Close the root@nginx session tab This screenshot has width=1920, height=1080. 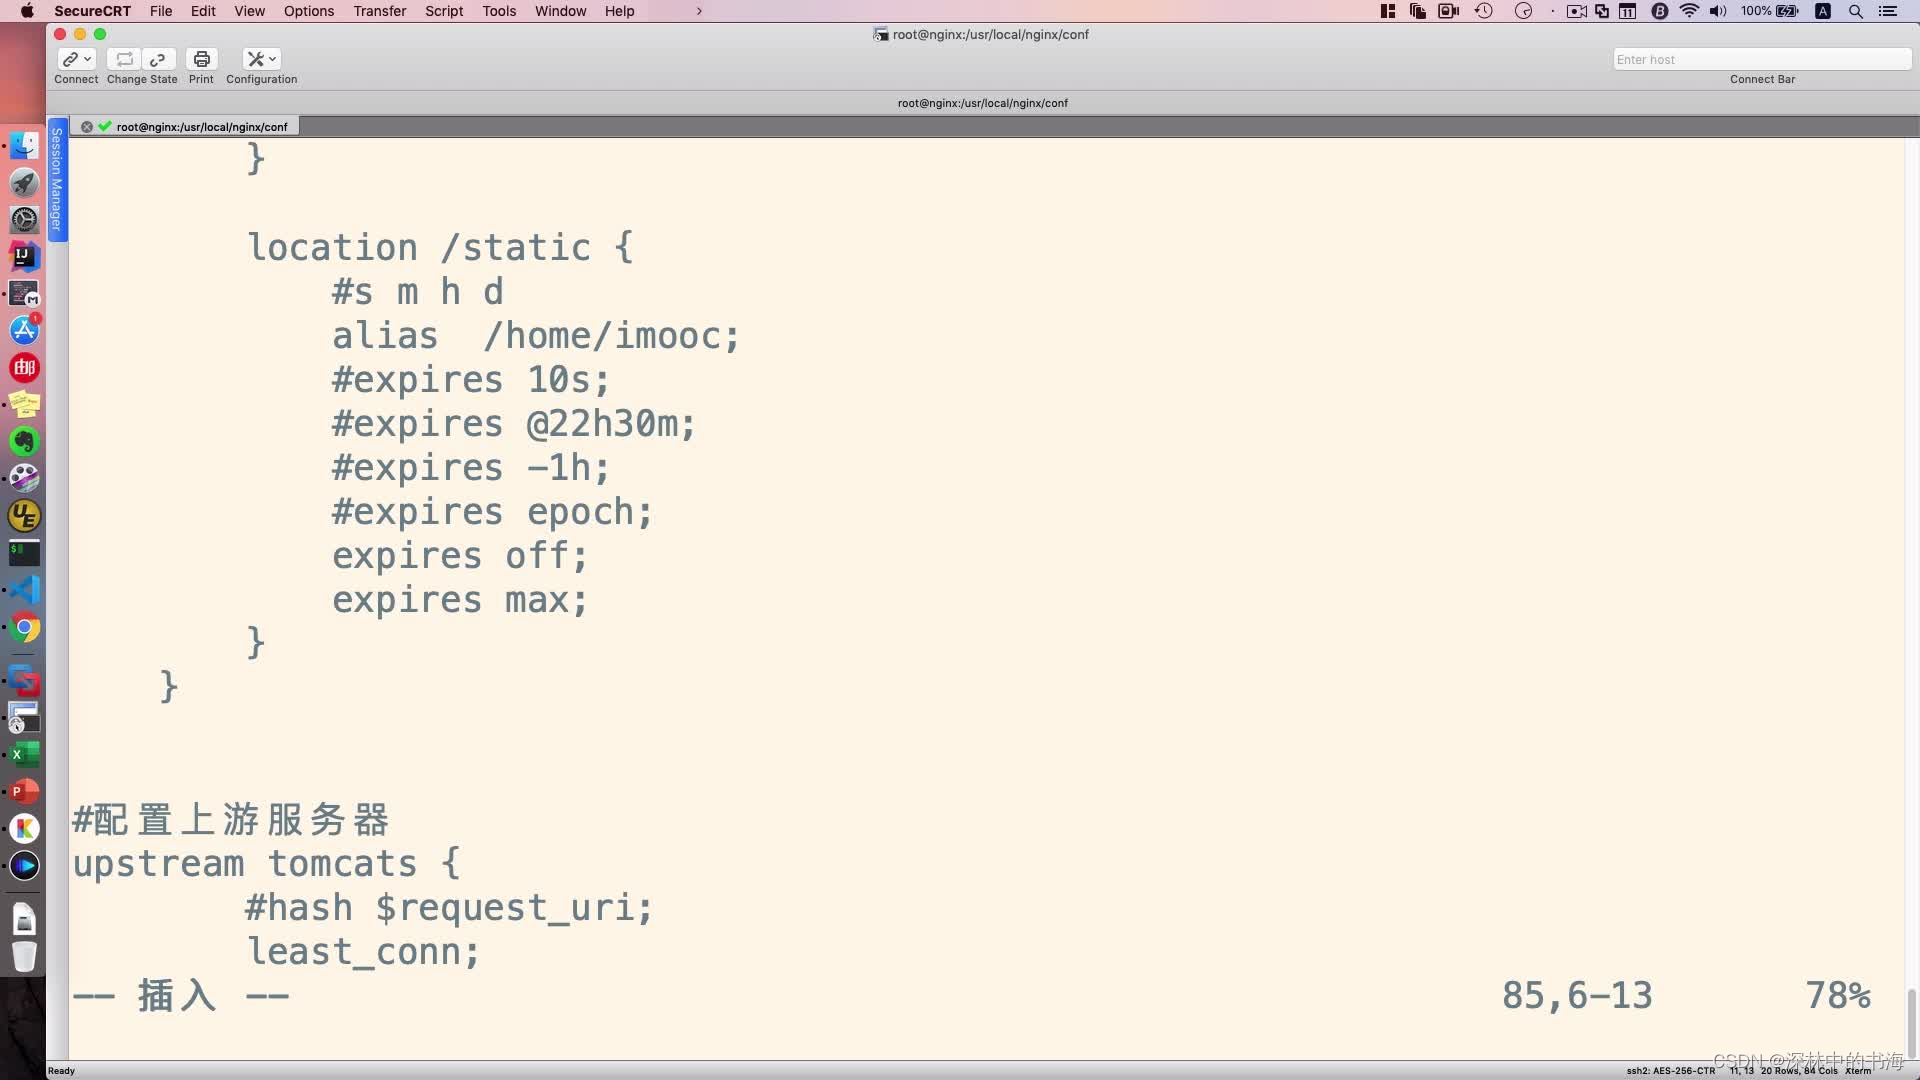pyautogui.click(x=87, y=127)
